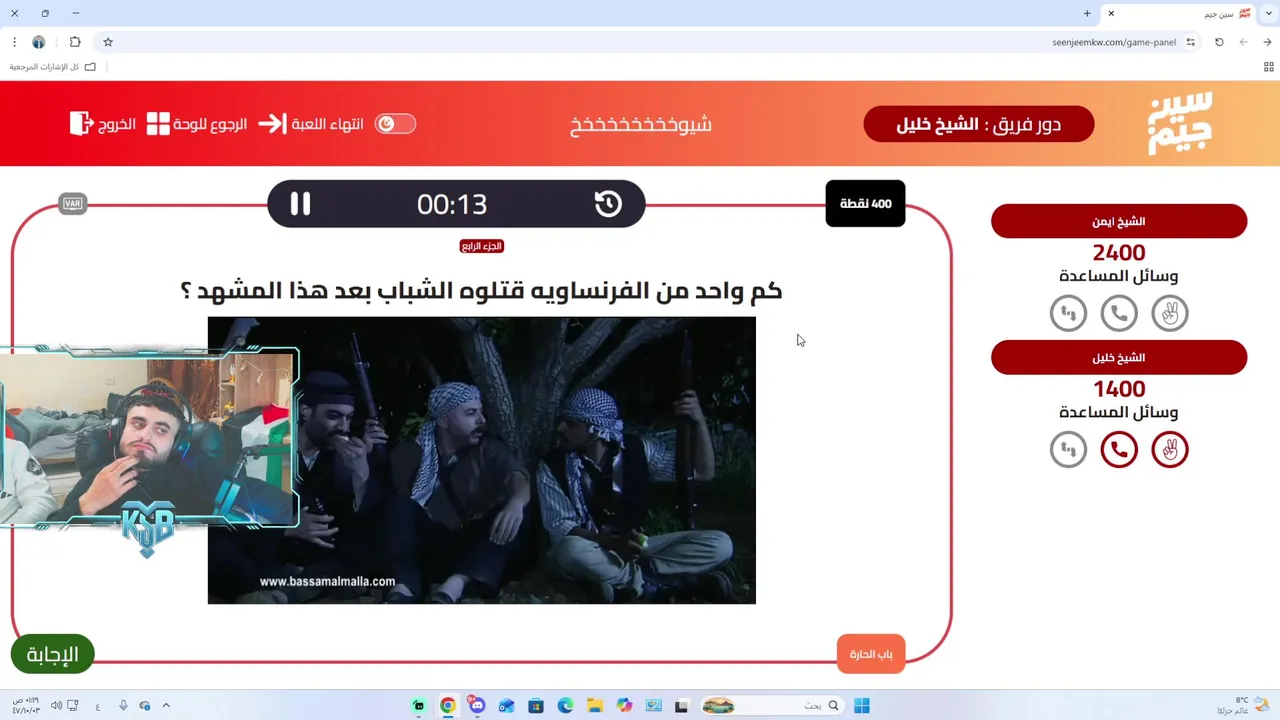Bookmark this page with star icon
The height and width of the screenshot is (720, 1280).
coord(108,42)
